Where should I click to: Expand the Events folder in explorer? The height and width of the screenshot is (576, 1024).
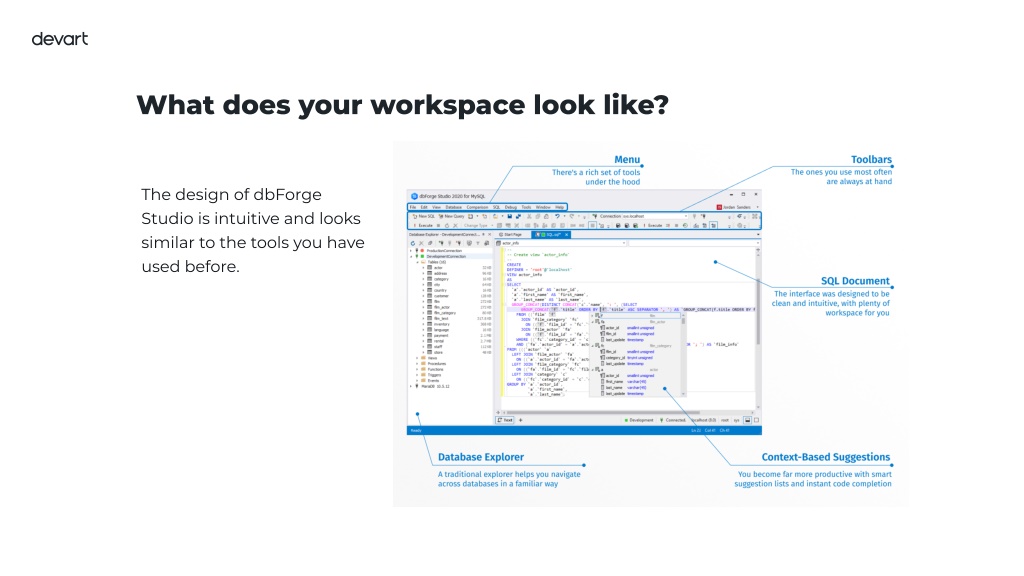417,381
